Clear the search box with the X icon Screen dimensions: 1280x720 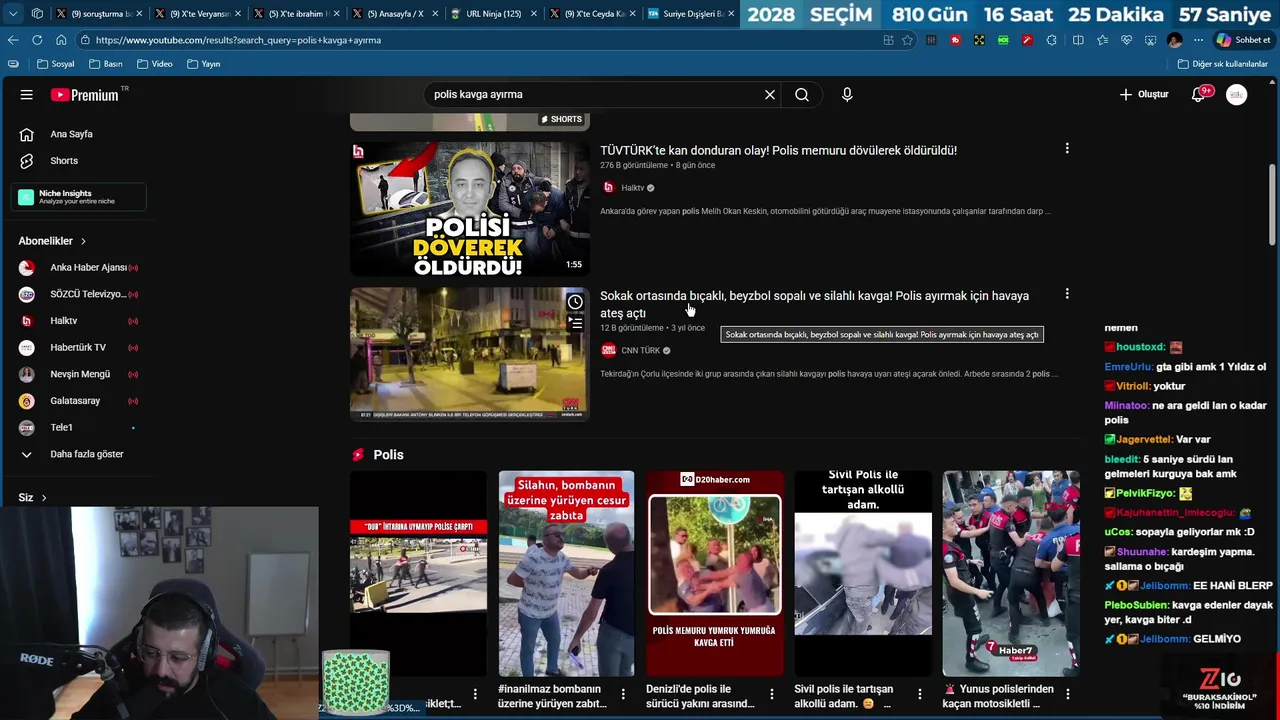[x=770, y=95]
